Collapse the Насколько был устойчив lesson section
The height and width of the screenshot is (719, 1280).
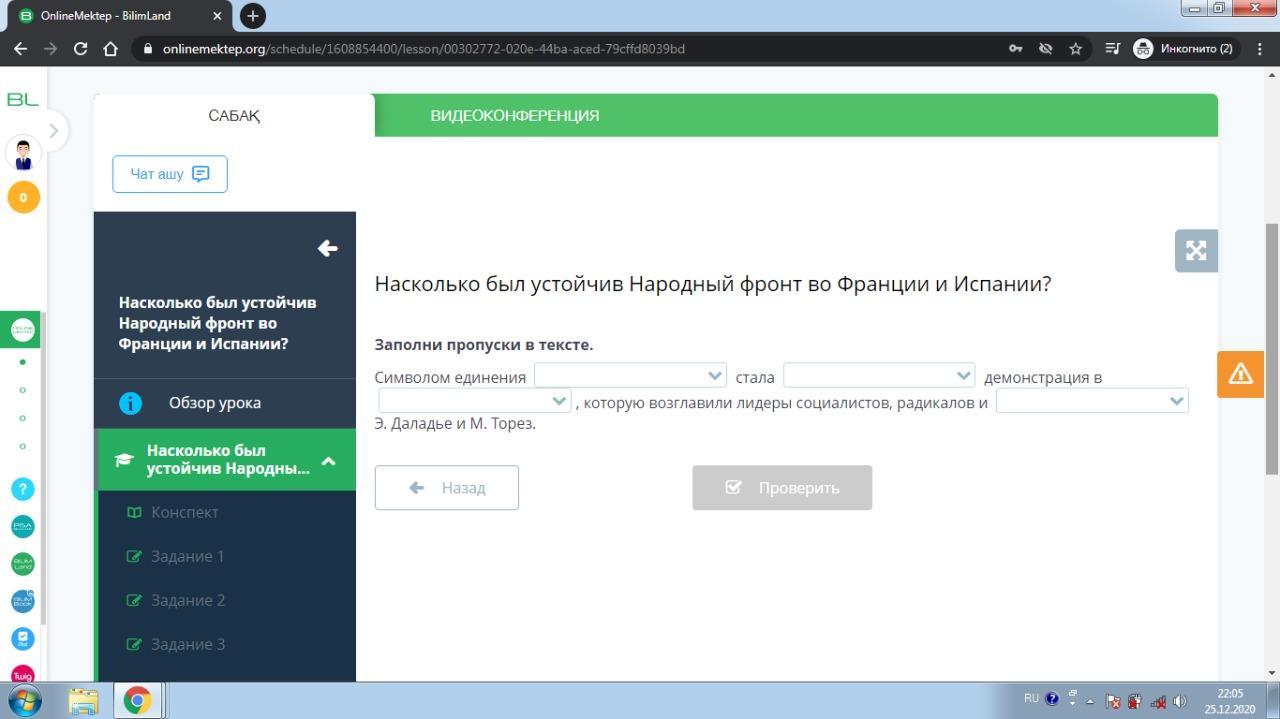point(328,461)
